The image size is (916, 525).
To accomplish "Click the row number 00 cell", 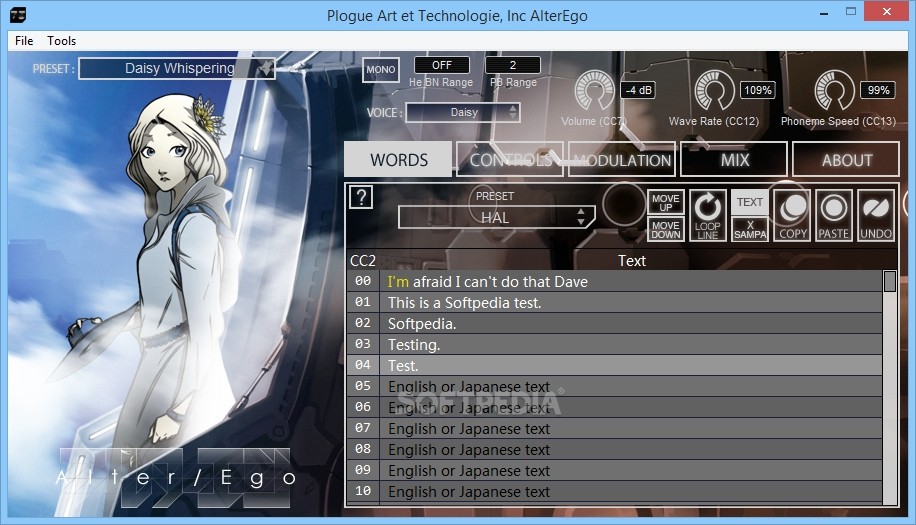I will pyautogui.click(x=363, y=281).
